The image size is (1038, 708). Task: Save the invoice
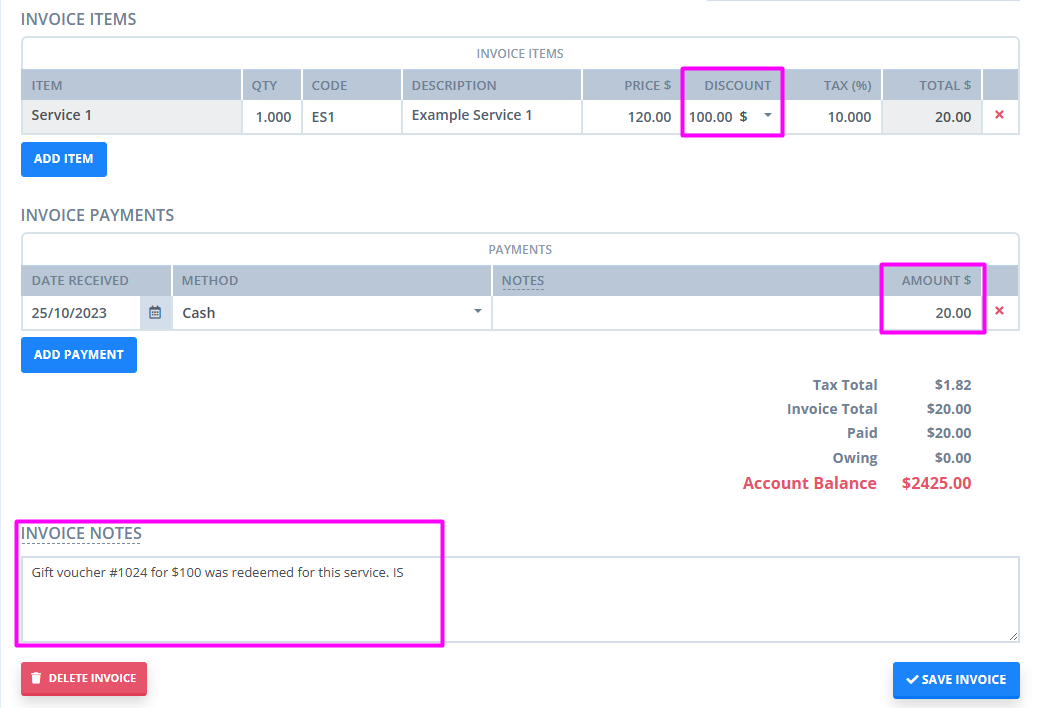(956, 680)
